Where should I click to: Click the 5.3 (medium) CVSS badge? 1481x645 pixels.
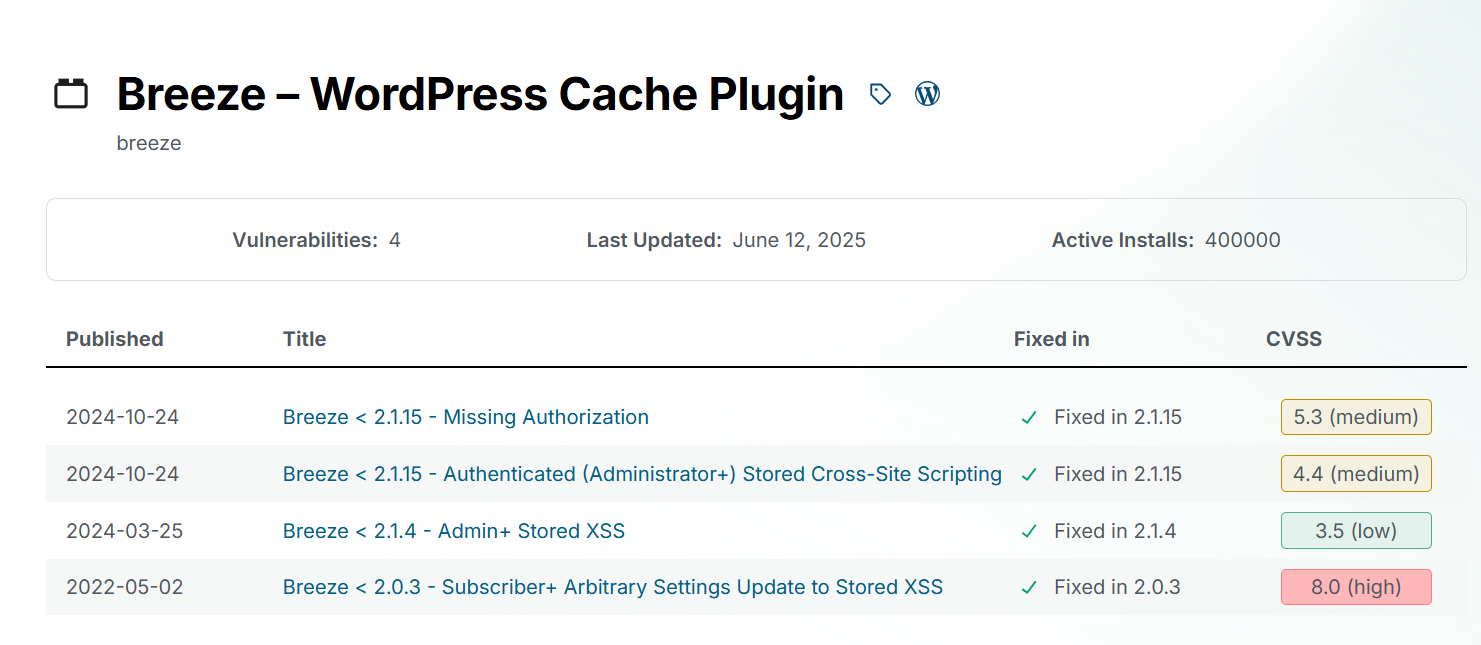tap(1356, 417)
